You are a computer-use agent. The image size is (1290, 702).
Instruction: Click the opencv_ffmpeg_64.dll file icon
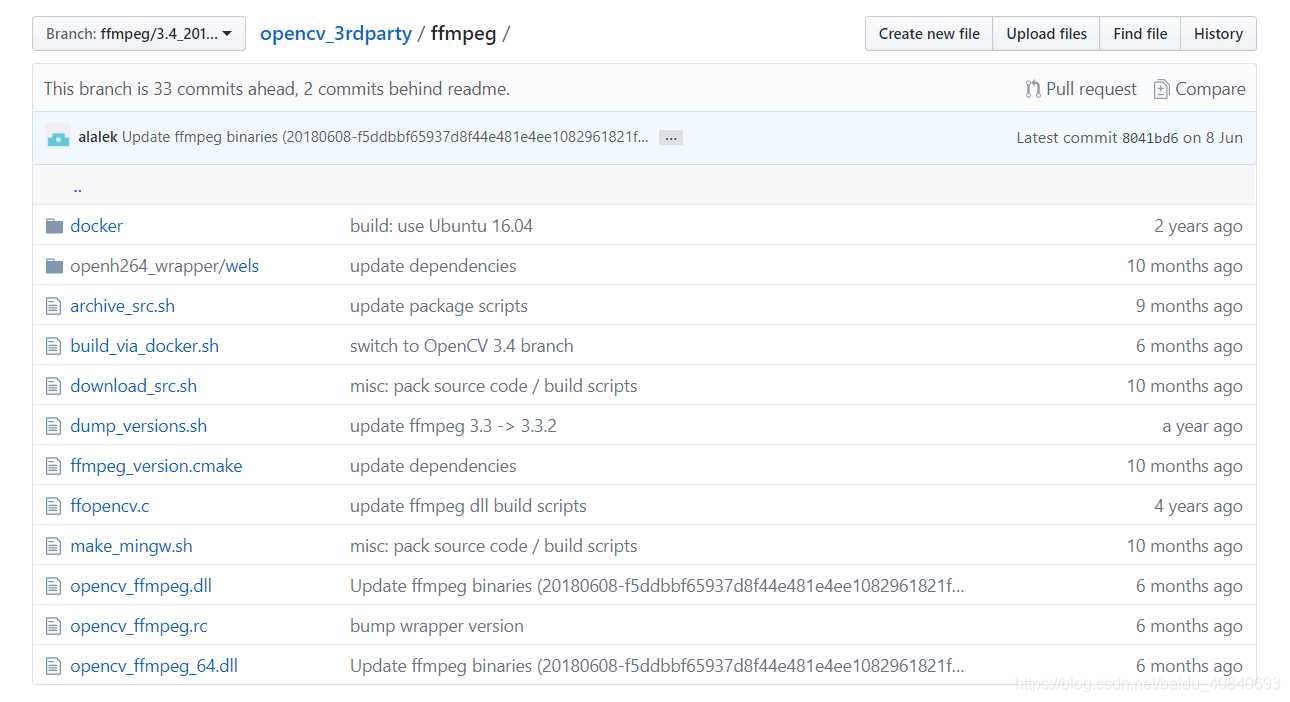click(54, 666)
